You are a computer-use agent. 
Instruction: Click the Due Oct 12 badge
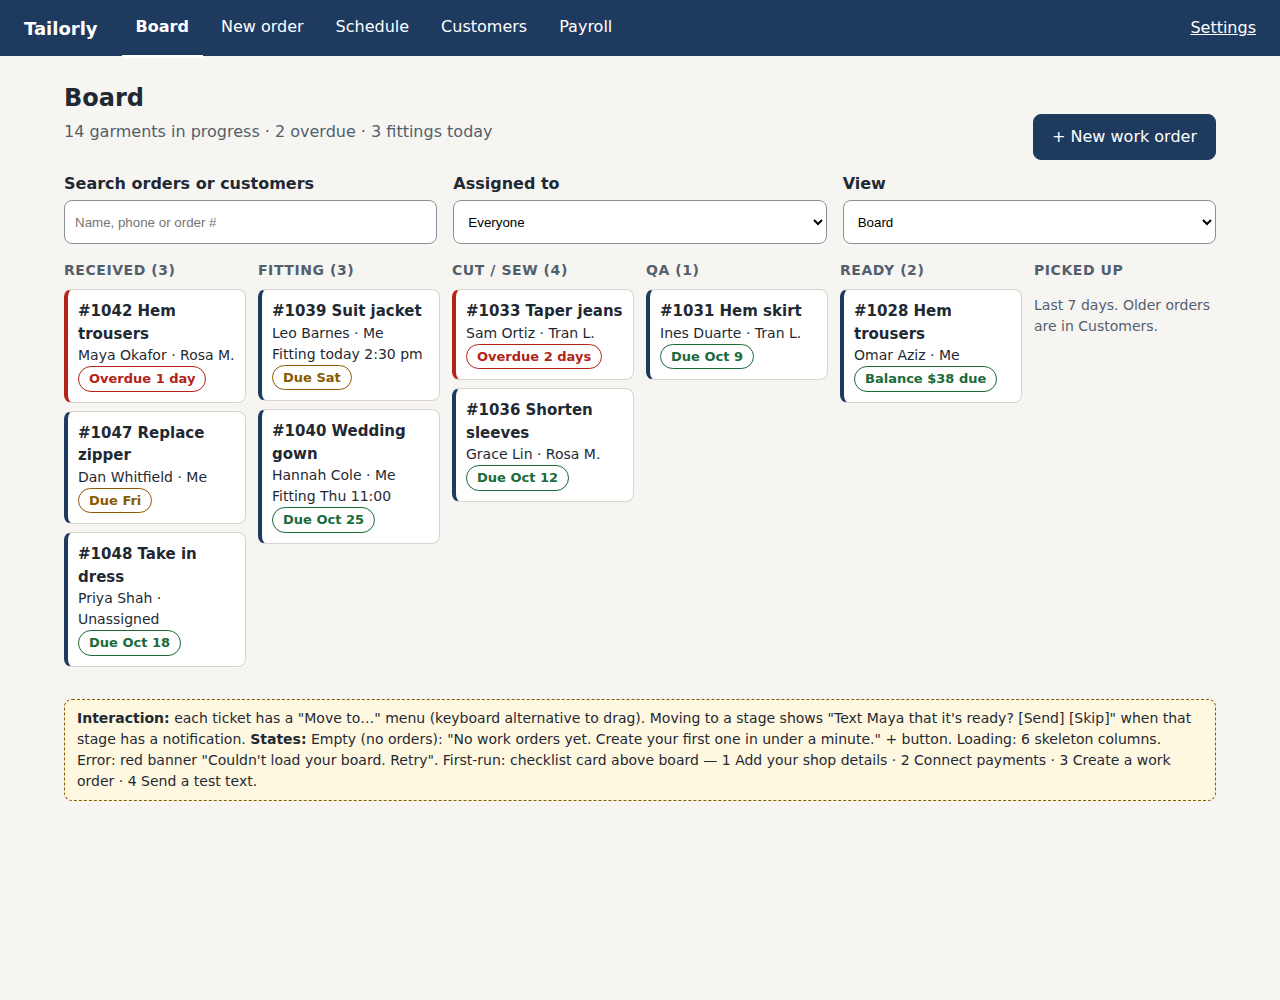point(517,478)
